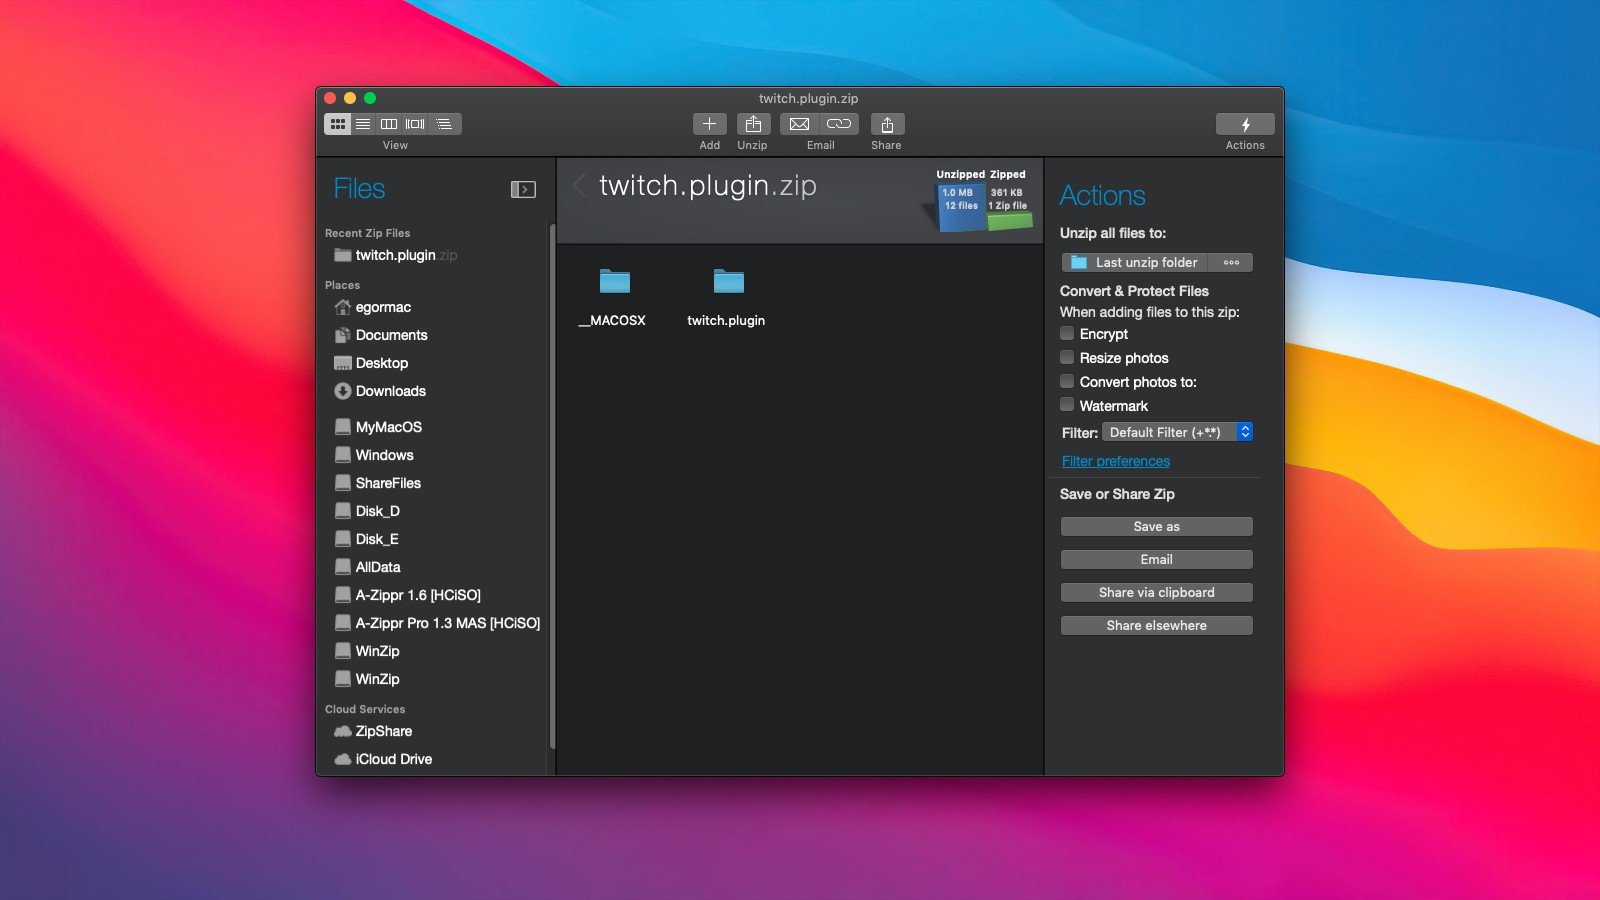Open the Last unzip folder selector
The height and width of the screenshot is (900, 1600).
pos(1135,262)
